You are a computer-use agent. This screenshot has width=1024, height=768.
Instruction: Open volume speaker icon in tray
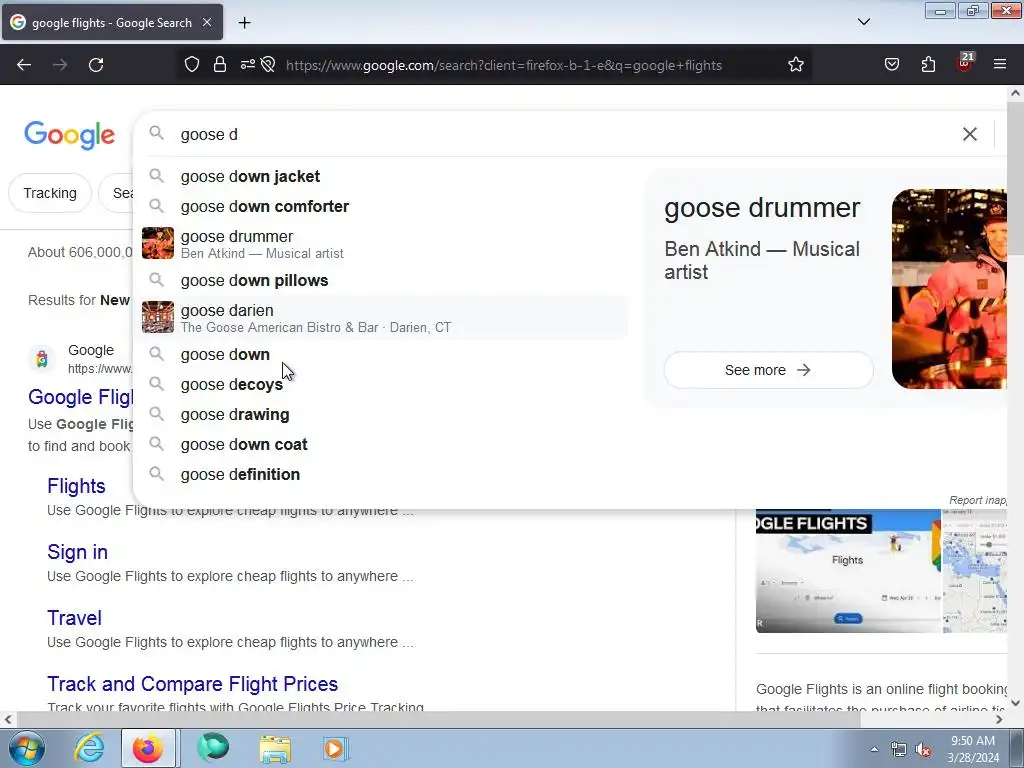(x=923, y=750)
